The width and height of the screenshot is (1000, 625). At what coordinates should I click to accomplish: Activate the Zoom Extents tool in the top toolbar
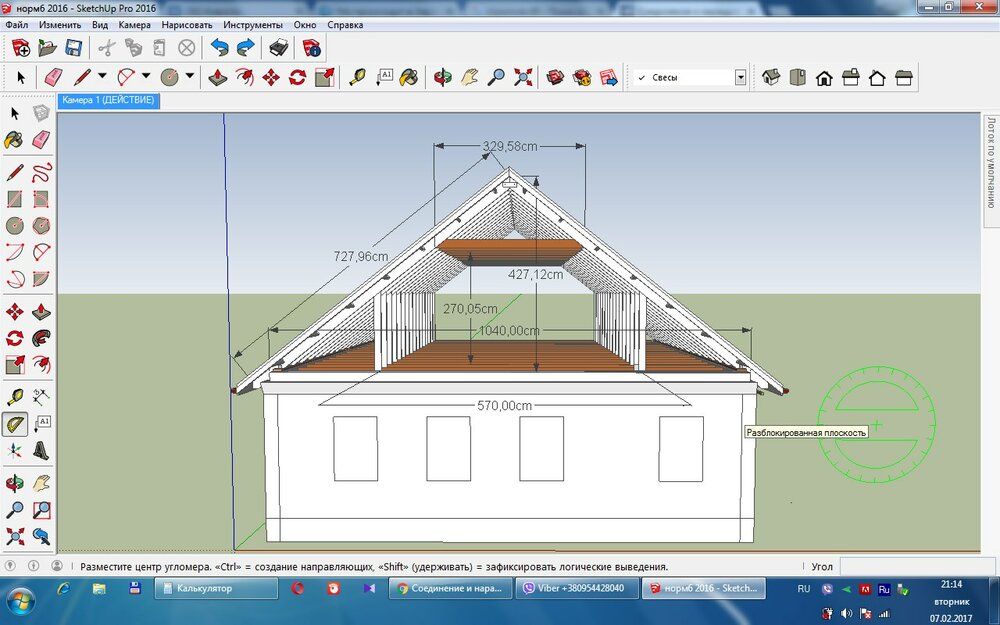click(x=523, y=77)
